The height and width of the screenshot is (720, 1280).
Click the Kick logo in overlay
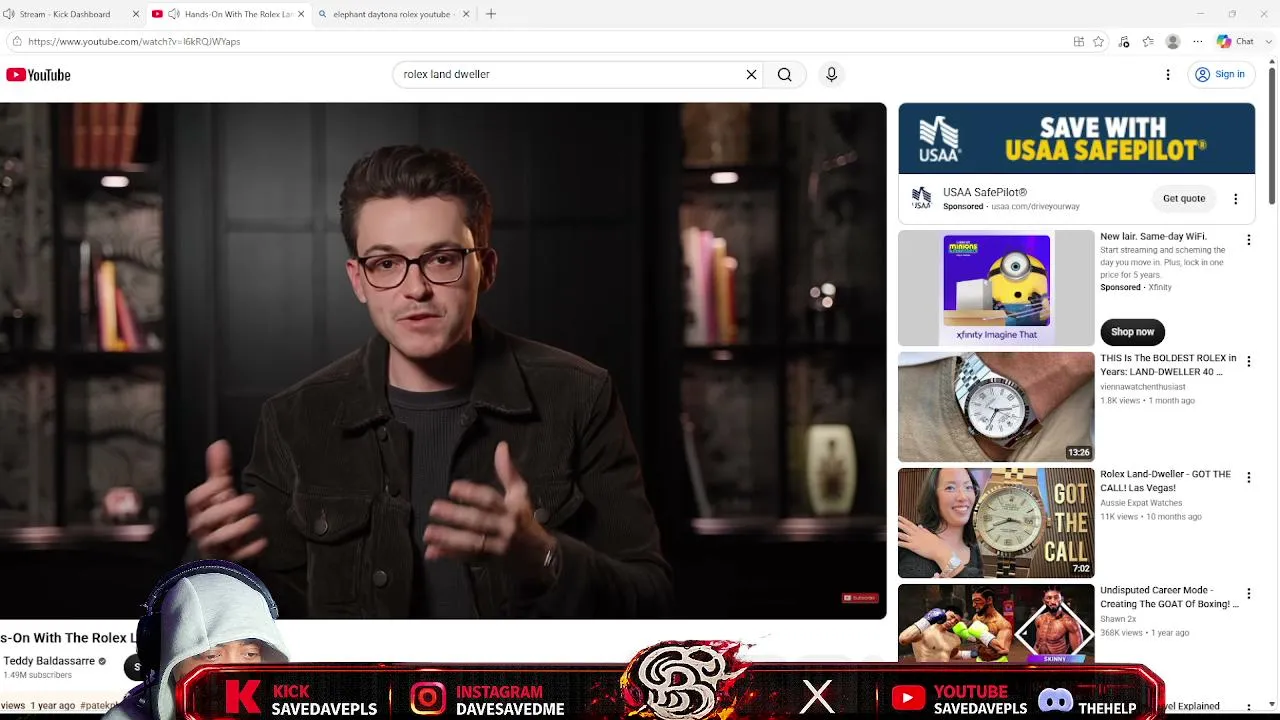242,697
